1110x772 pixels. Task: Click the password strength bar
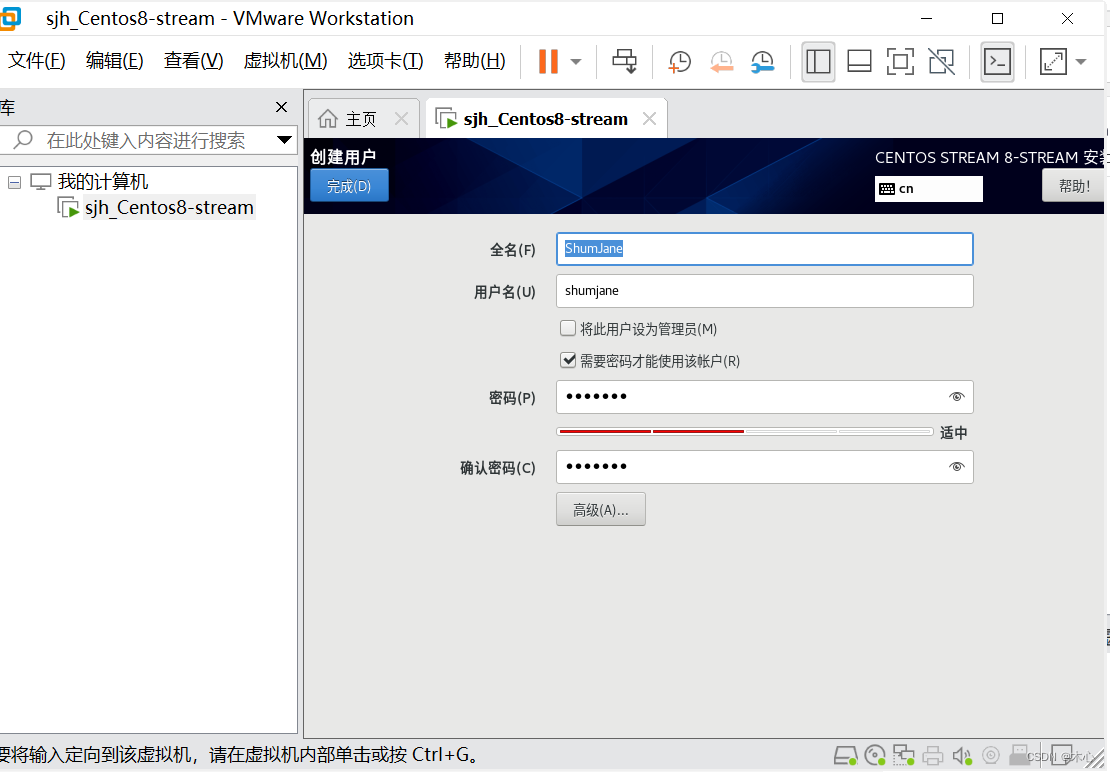(x=745, y=431)
